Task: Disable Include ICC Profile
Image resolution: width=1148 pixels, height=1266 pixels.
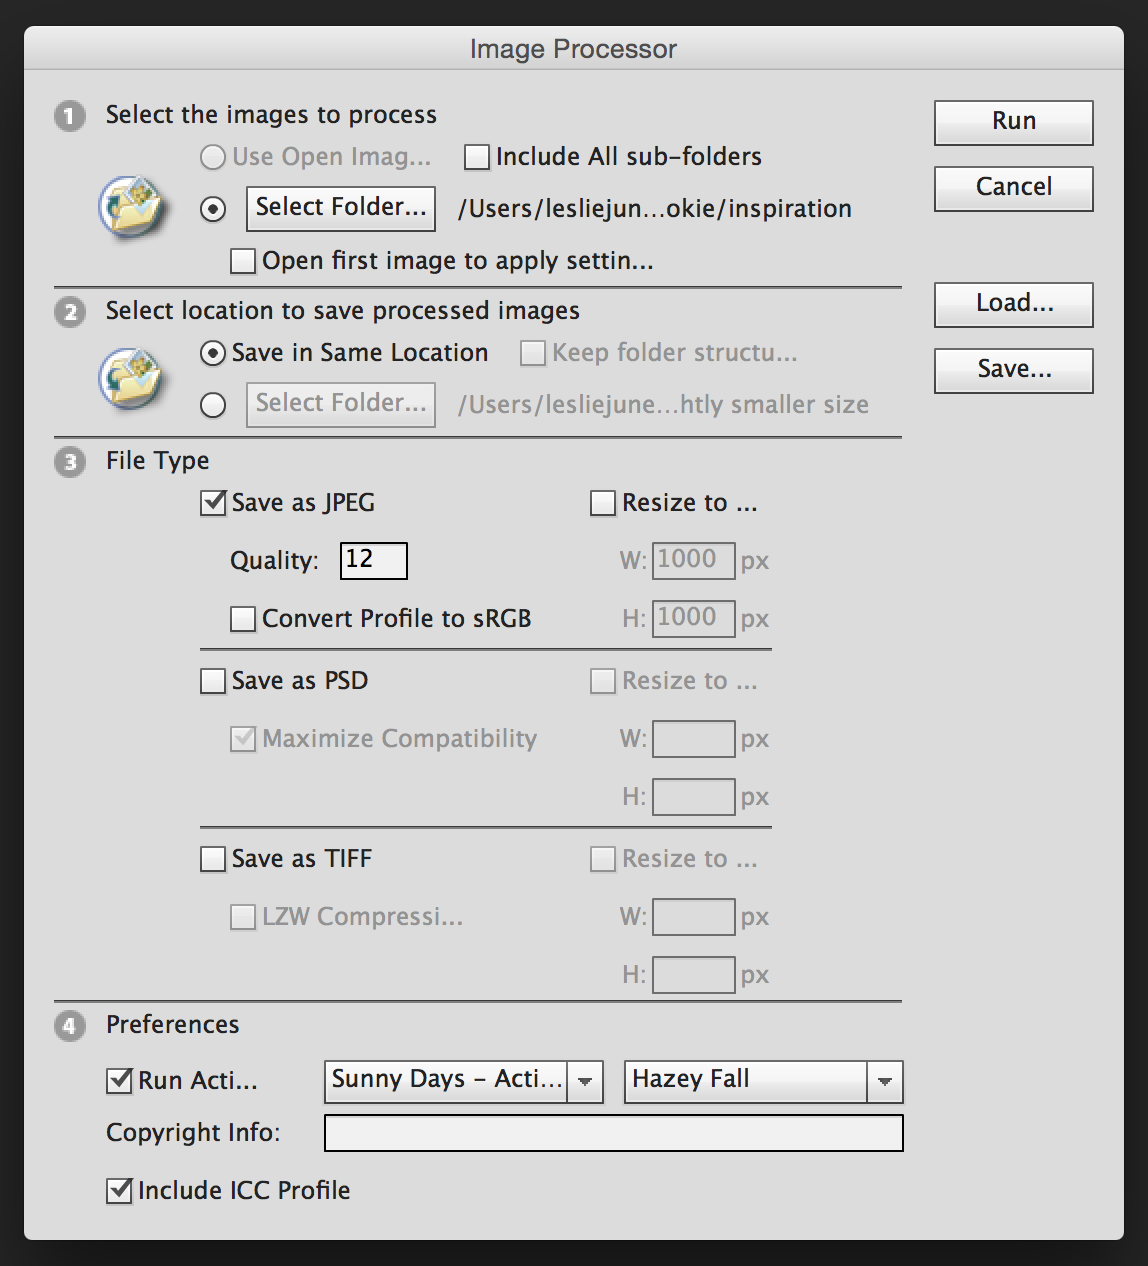Action: click(119, 1190)
